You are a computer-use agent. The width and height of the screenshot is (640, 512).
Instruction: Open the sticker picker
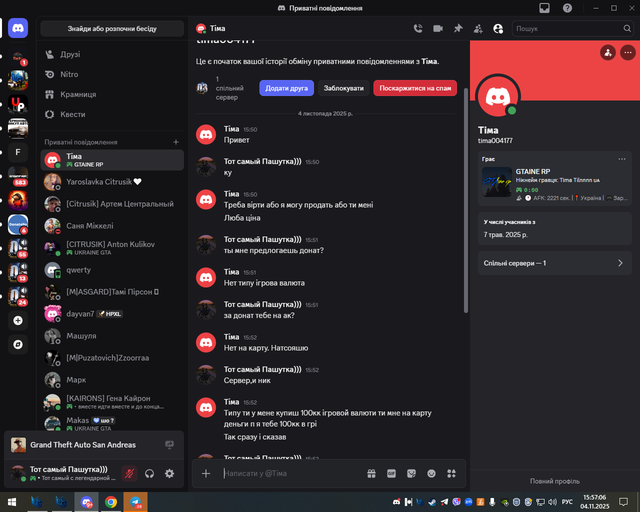(x=411, y=474)
